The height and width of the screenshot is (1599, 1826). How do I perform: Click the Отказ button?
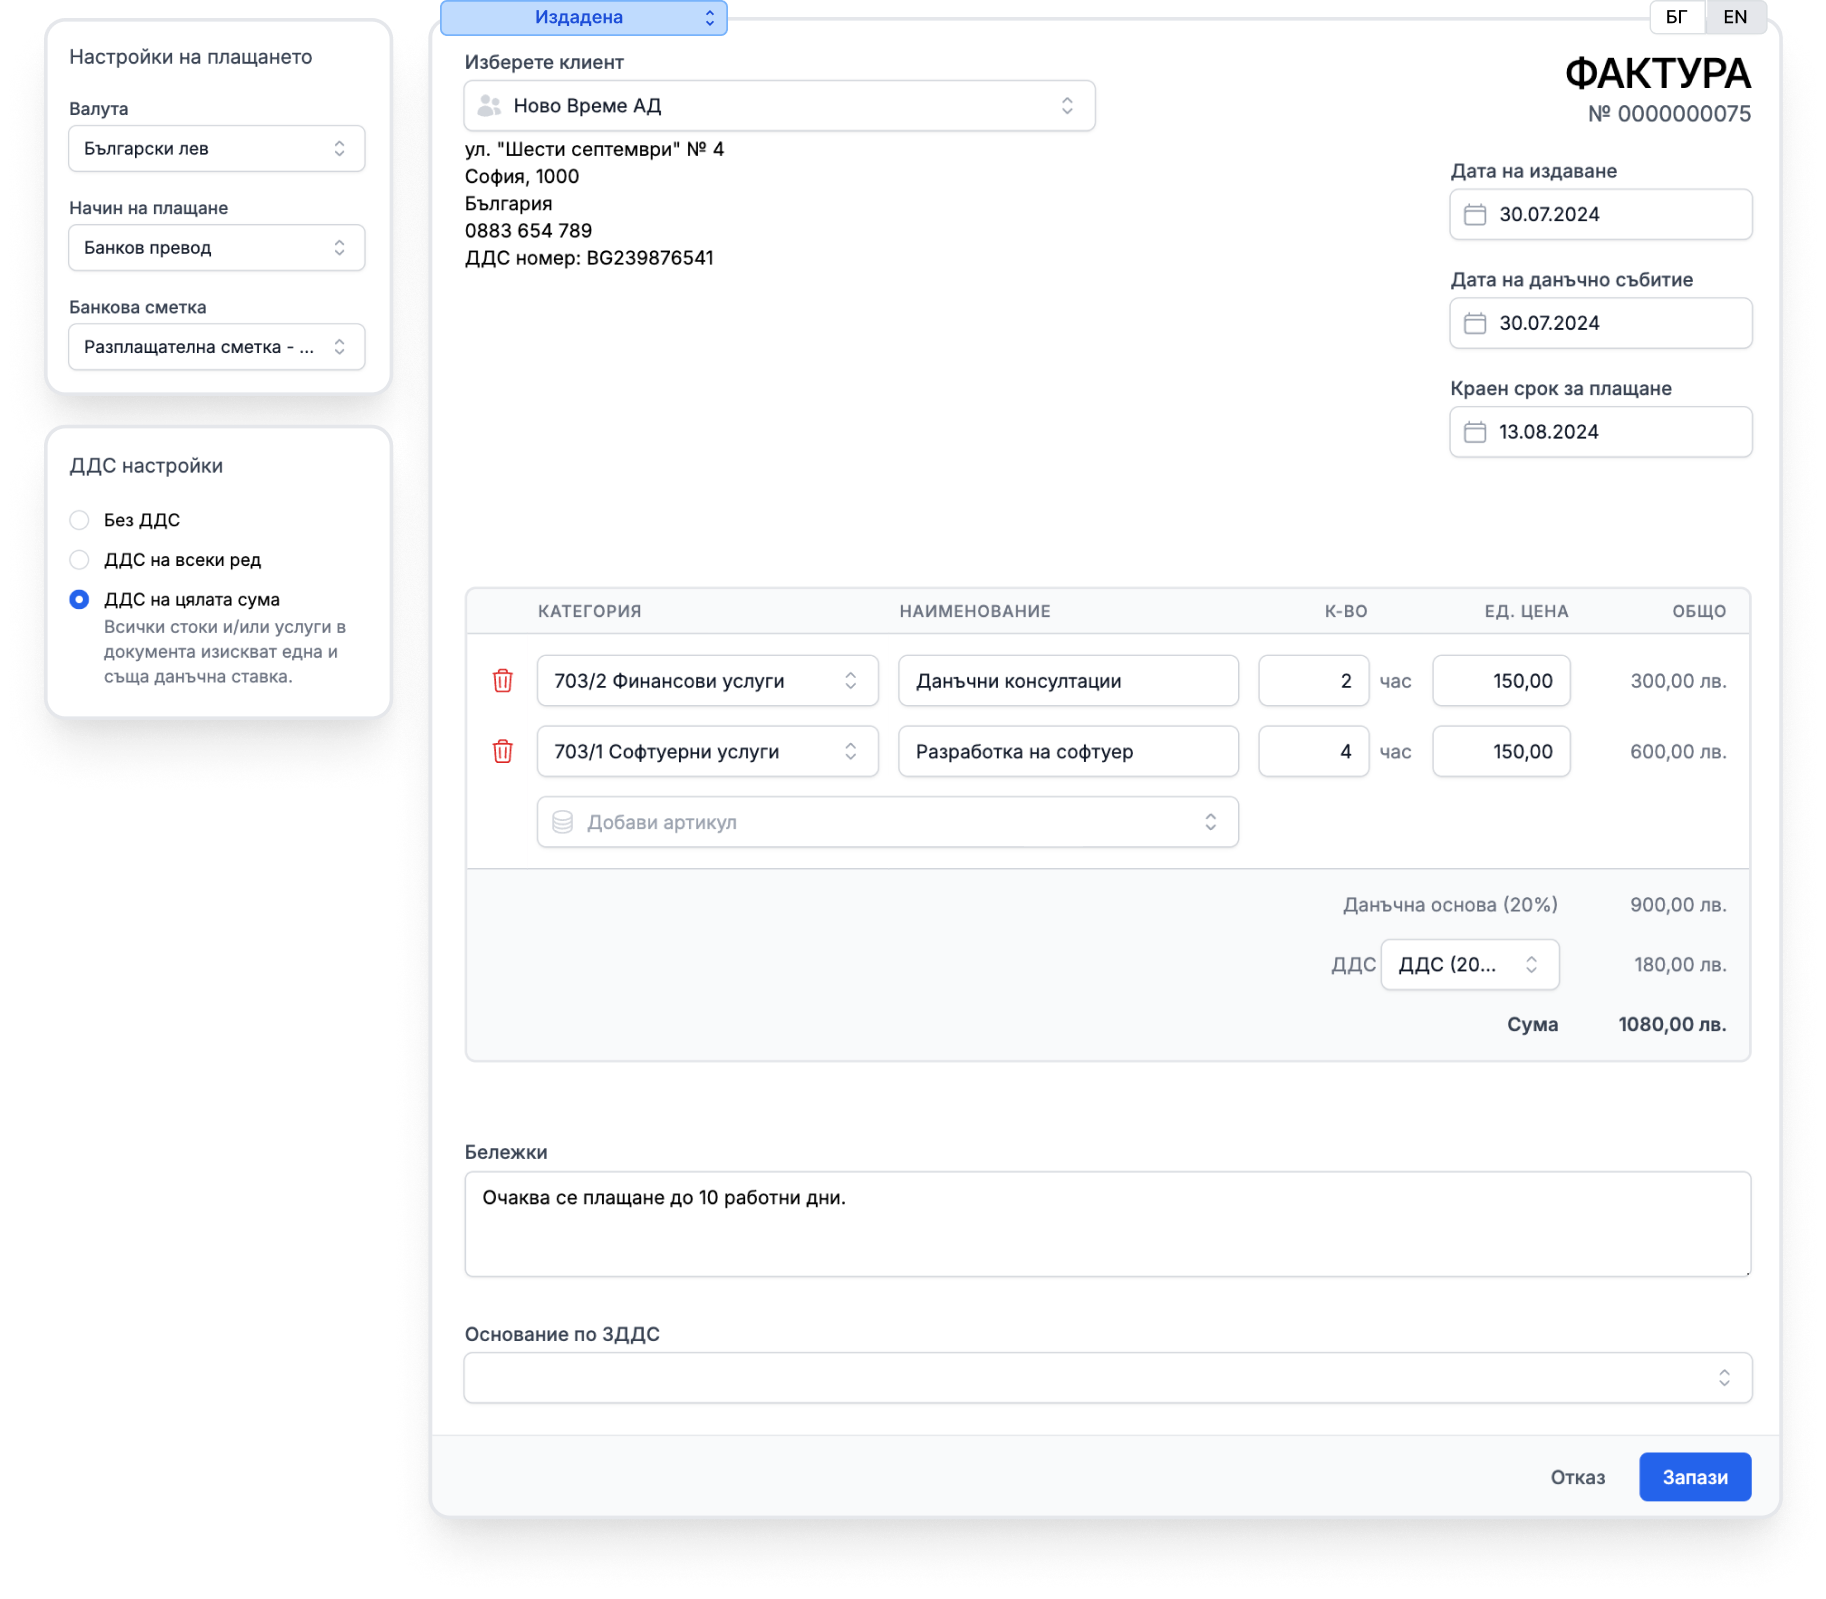[x=1578, y=1477]
